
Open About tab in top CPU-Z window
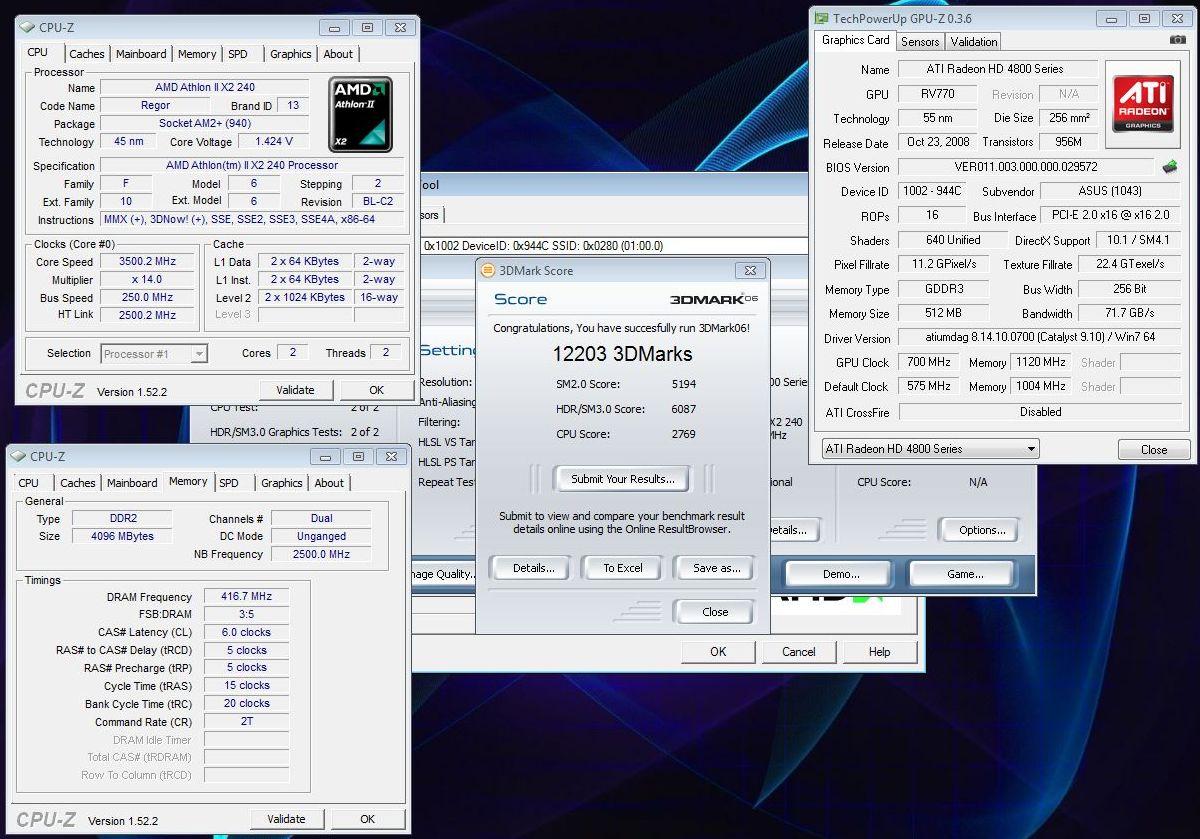tap(338, 54)
